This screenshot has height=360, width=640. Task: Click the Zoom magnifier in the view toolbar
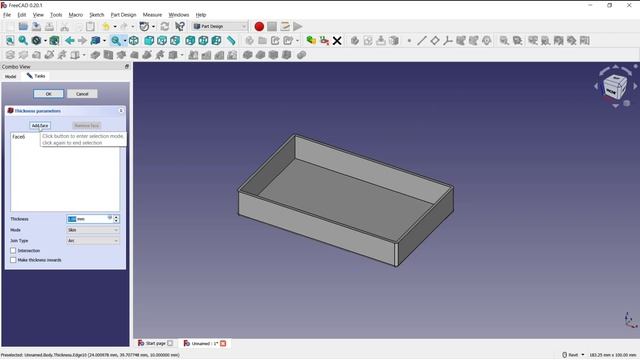click(x=116, y=40)
